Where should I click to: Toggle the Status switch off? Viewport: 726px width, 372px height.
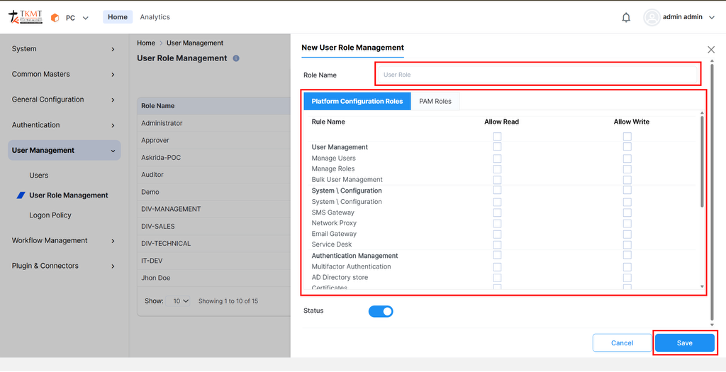point(381,311)
